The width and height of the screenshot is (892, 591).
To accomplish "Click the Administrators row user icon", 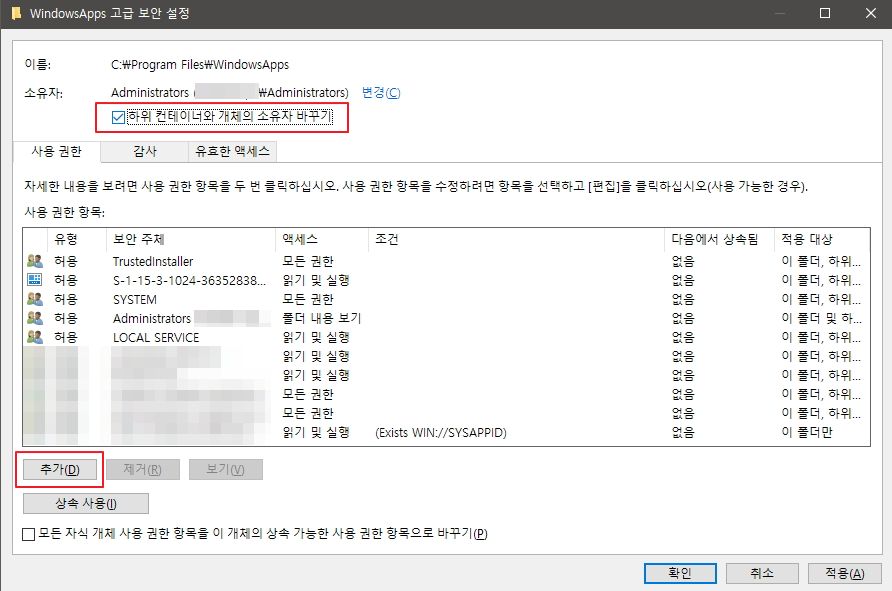I will [x=35, y=318].
